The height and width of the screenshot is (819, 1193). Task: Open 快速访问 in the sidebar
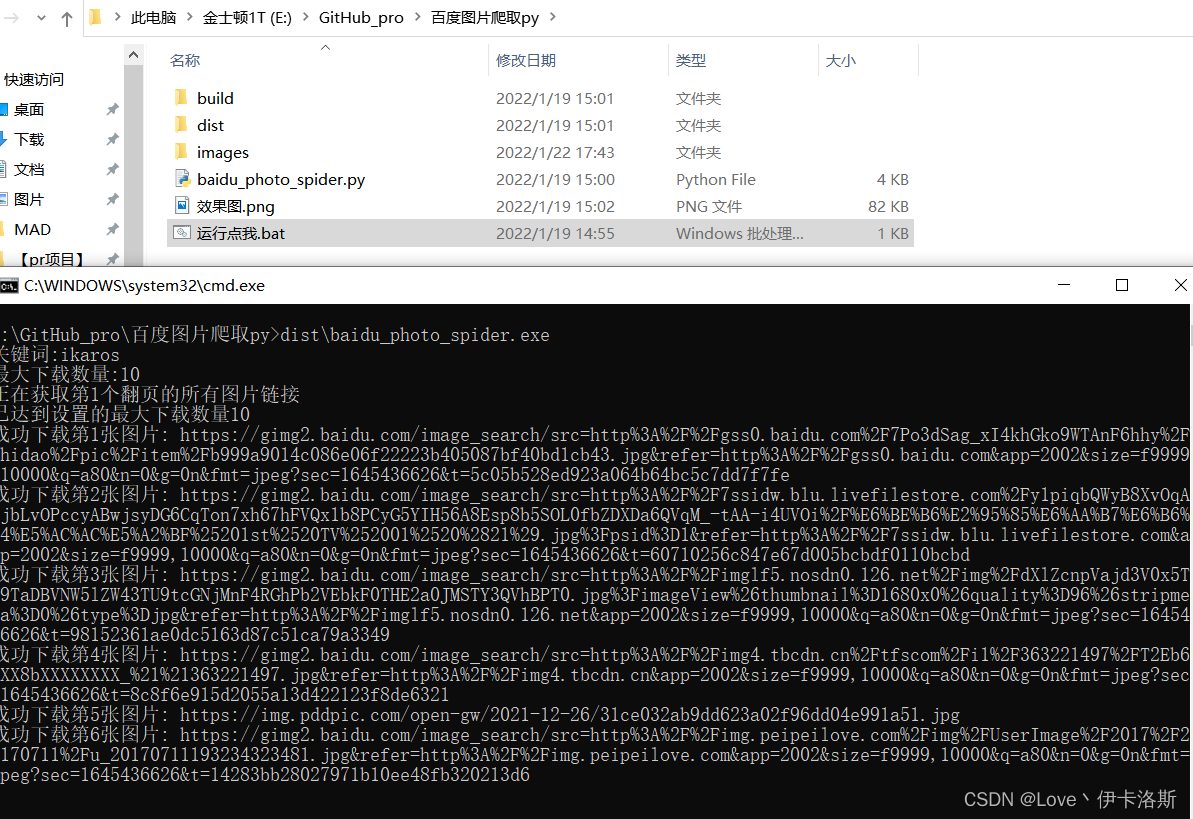point(33,79)
